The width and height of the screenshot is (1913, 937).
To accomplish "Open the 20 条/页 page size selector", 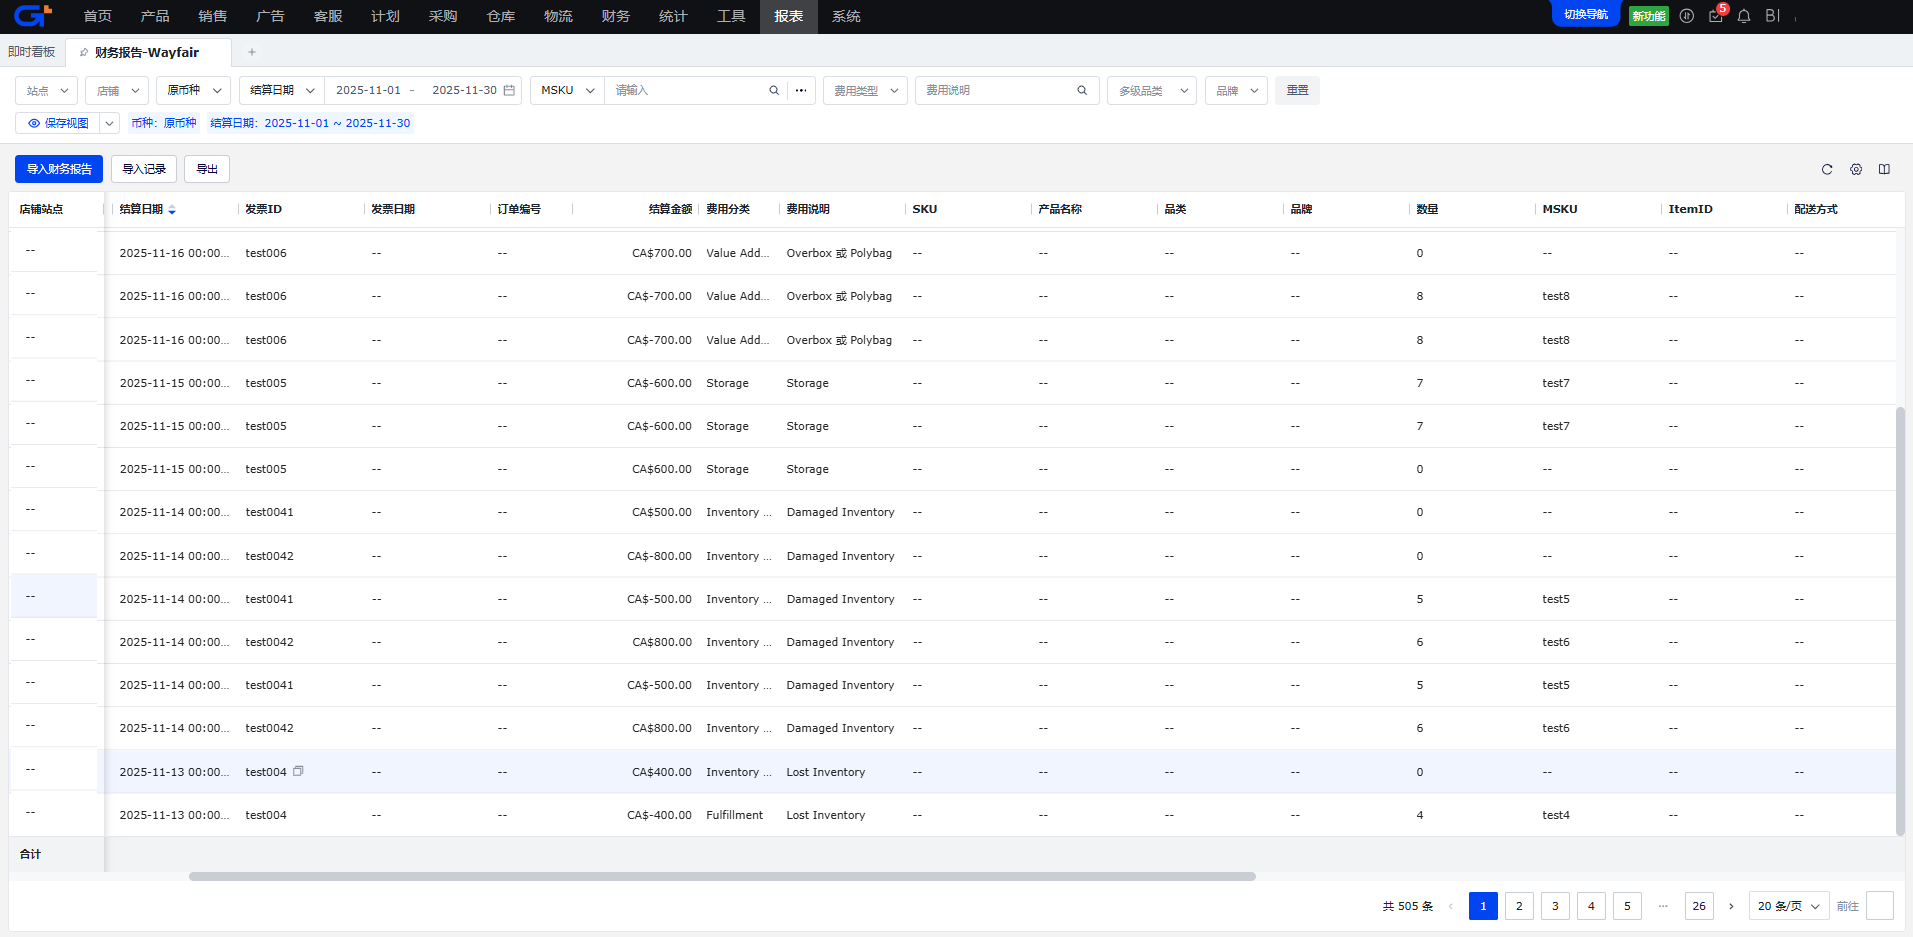I will pyautogui.click(x=1788, y=906).
